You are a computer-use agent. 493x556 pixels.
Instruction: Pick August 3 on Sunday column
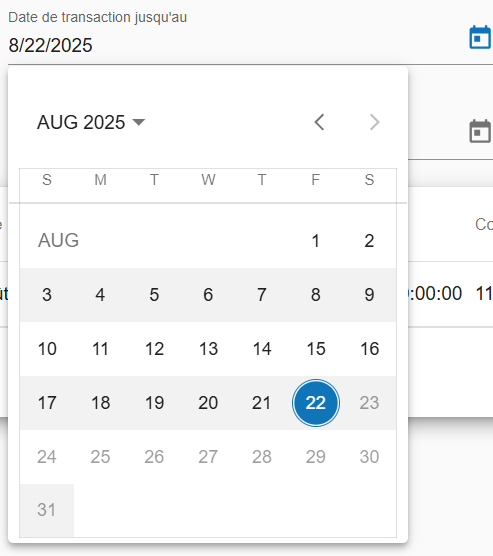47,295
